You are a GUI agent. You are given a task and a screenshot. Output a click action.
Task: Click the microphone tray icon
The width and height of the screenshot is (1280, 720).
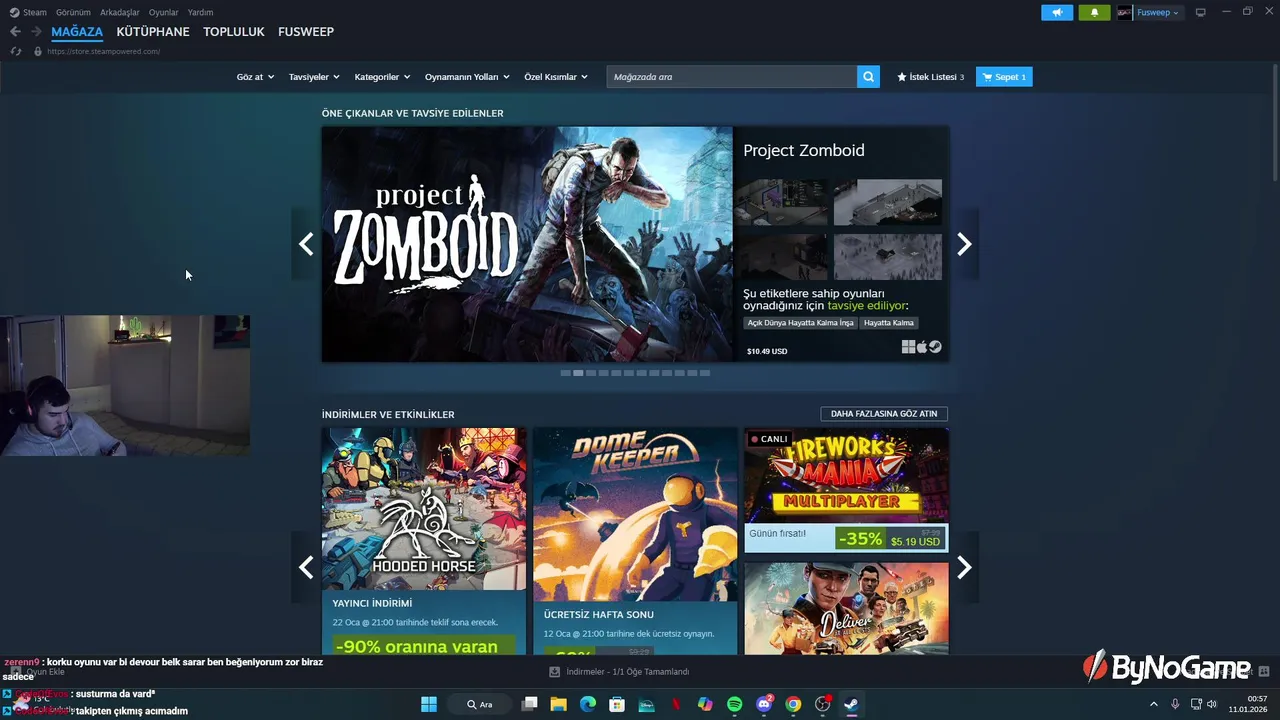pos(1175,704)
